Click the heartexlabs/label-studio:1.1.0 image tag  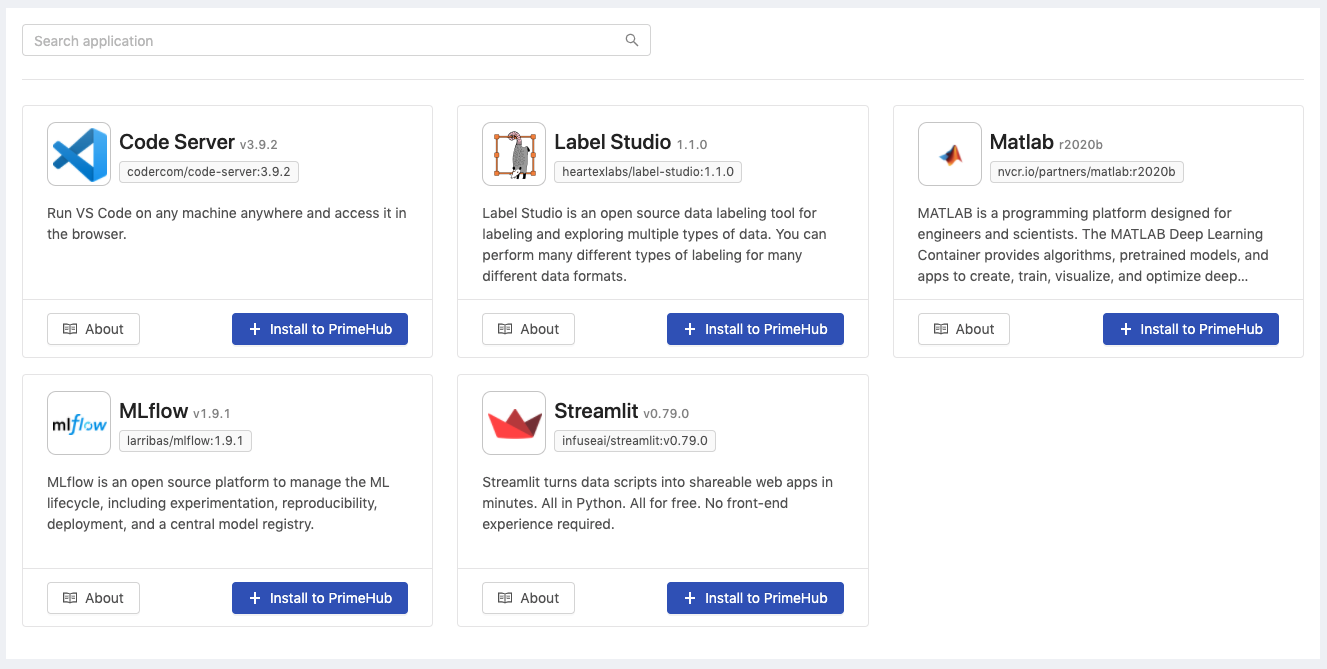point(648,172)
